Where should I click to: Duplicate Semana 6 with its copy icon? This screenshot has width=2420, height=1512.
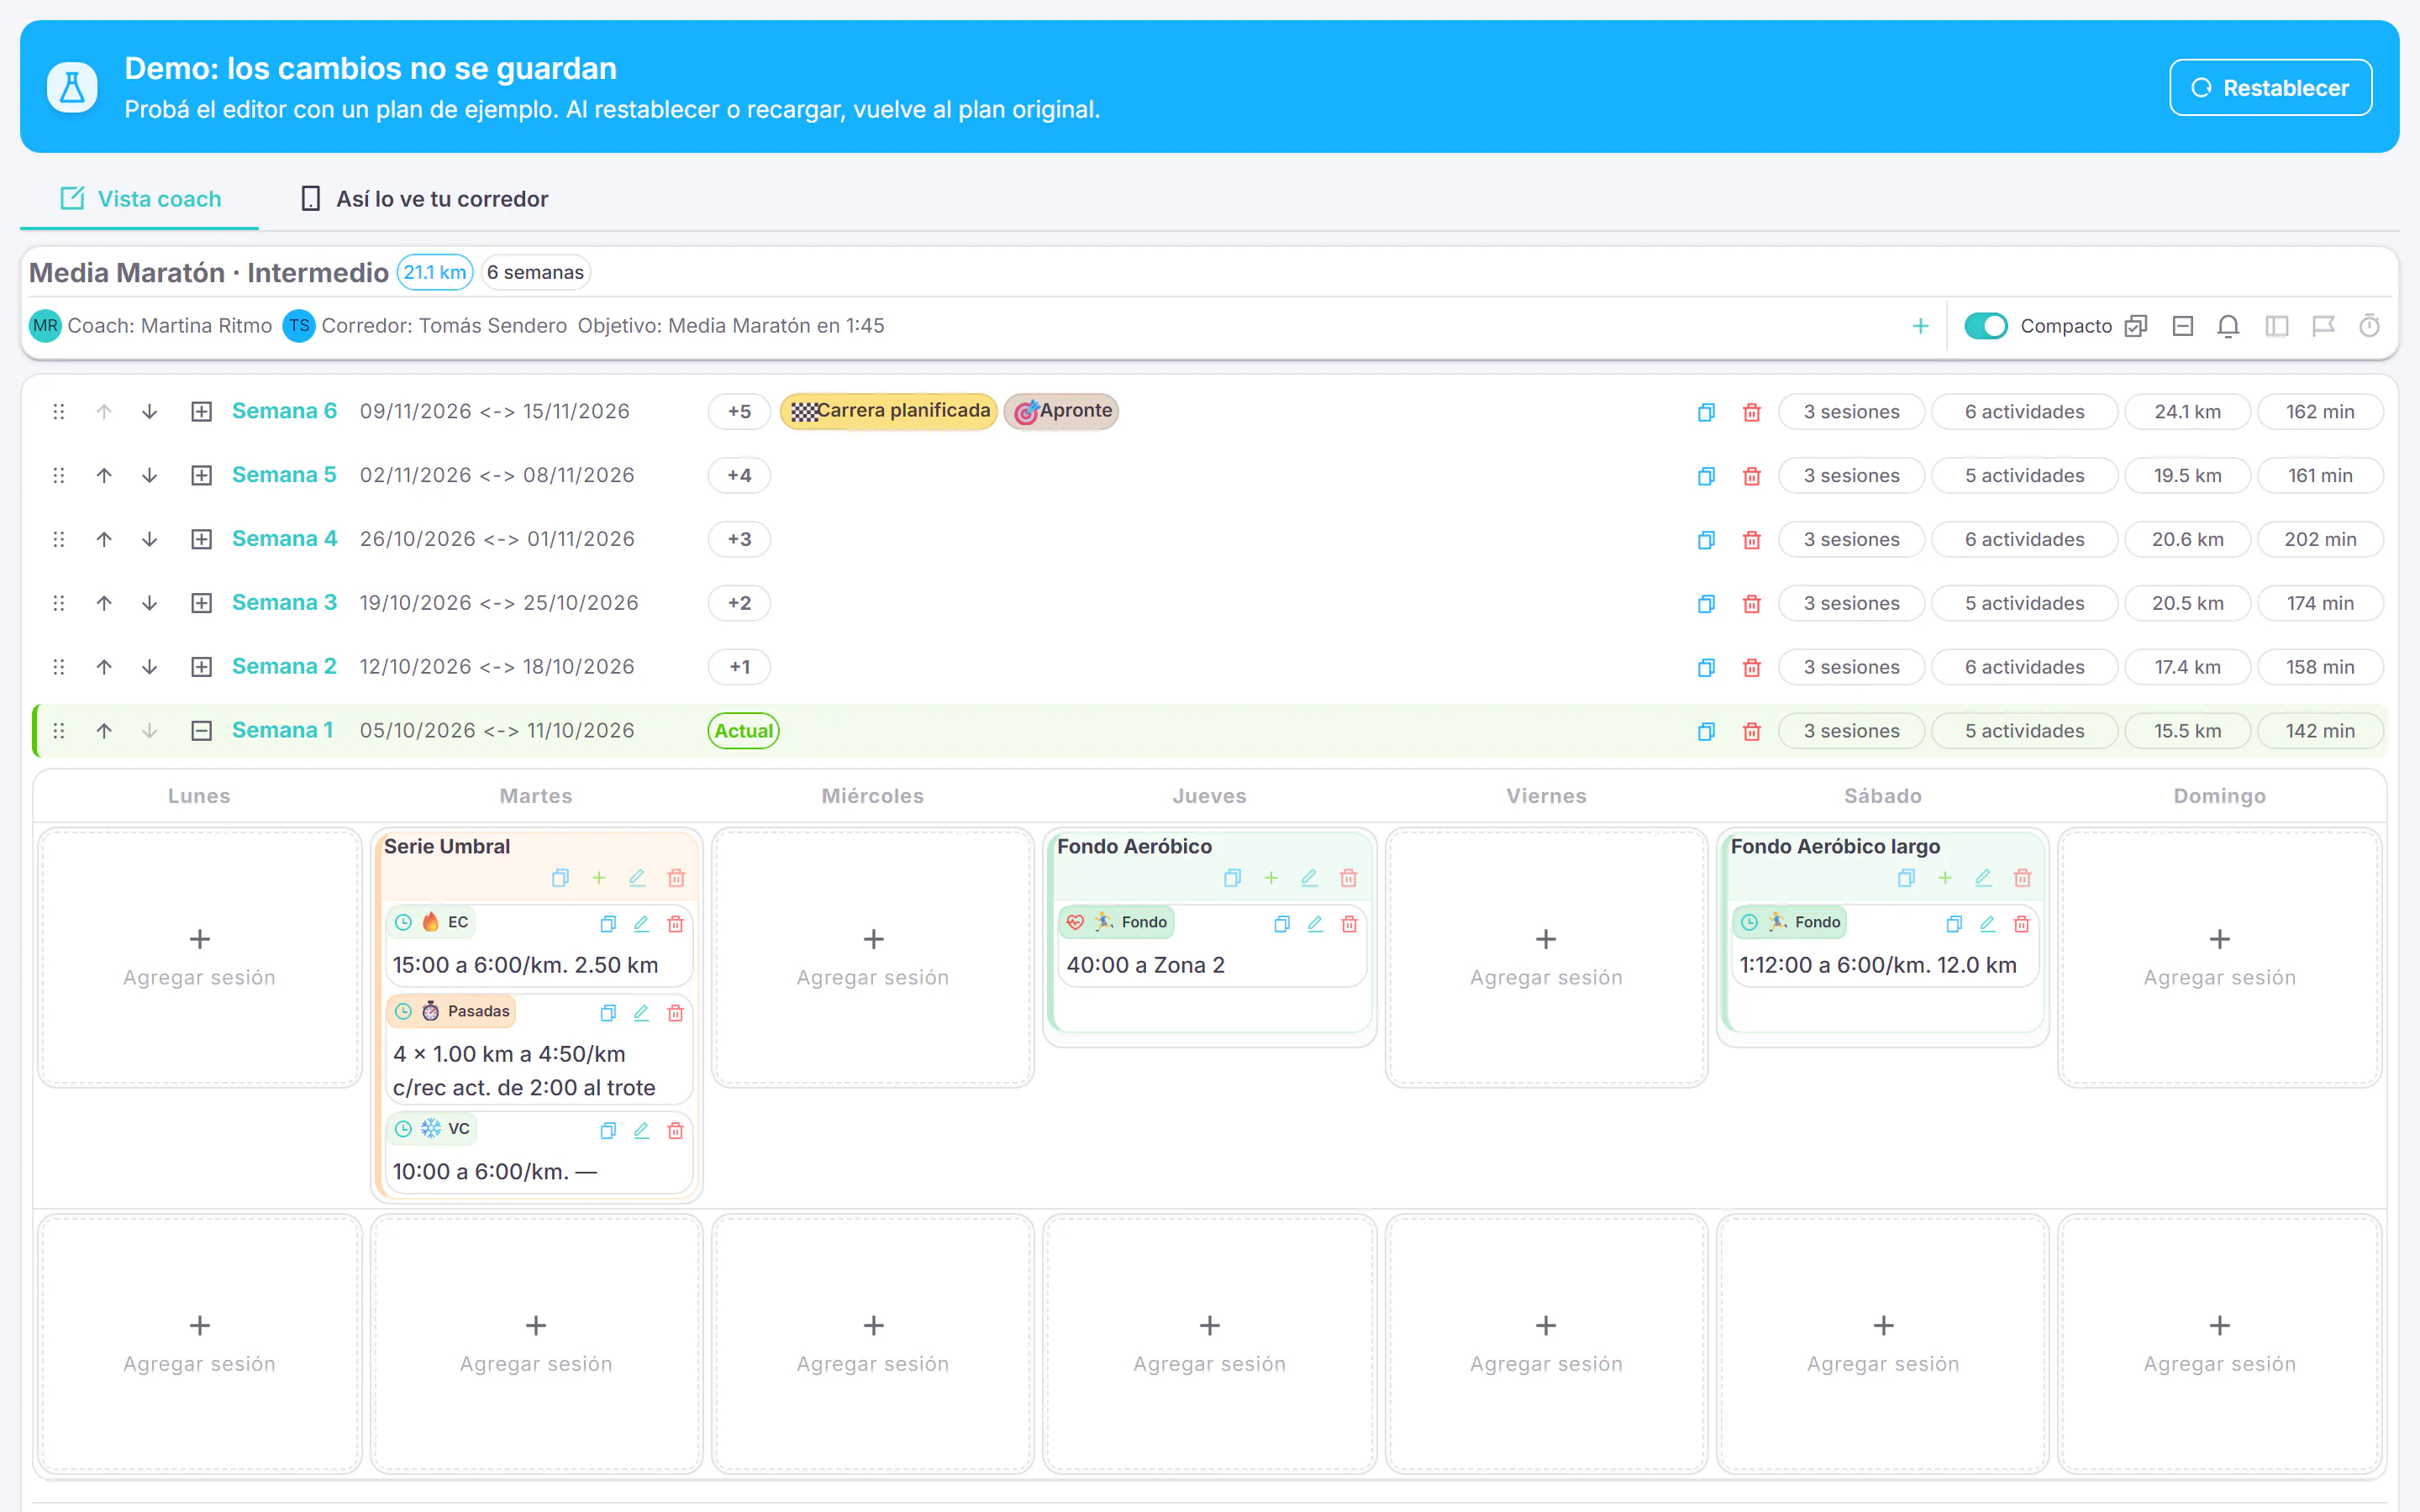point(1706,412)
